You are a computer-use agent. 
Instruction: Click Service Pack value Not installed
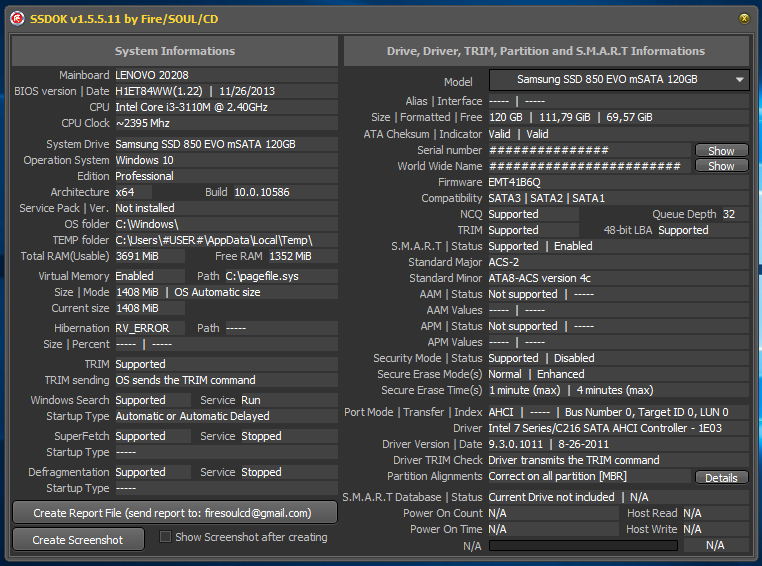(145, 208)
